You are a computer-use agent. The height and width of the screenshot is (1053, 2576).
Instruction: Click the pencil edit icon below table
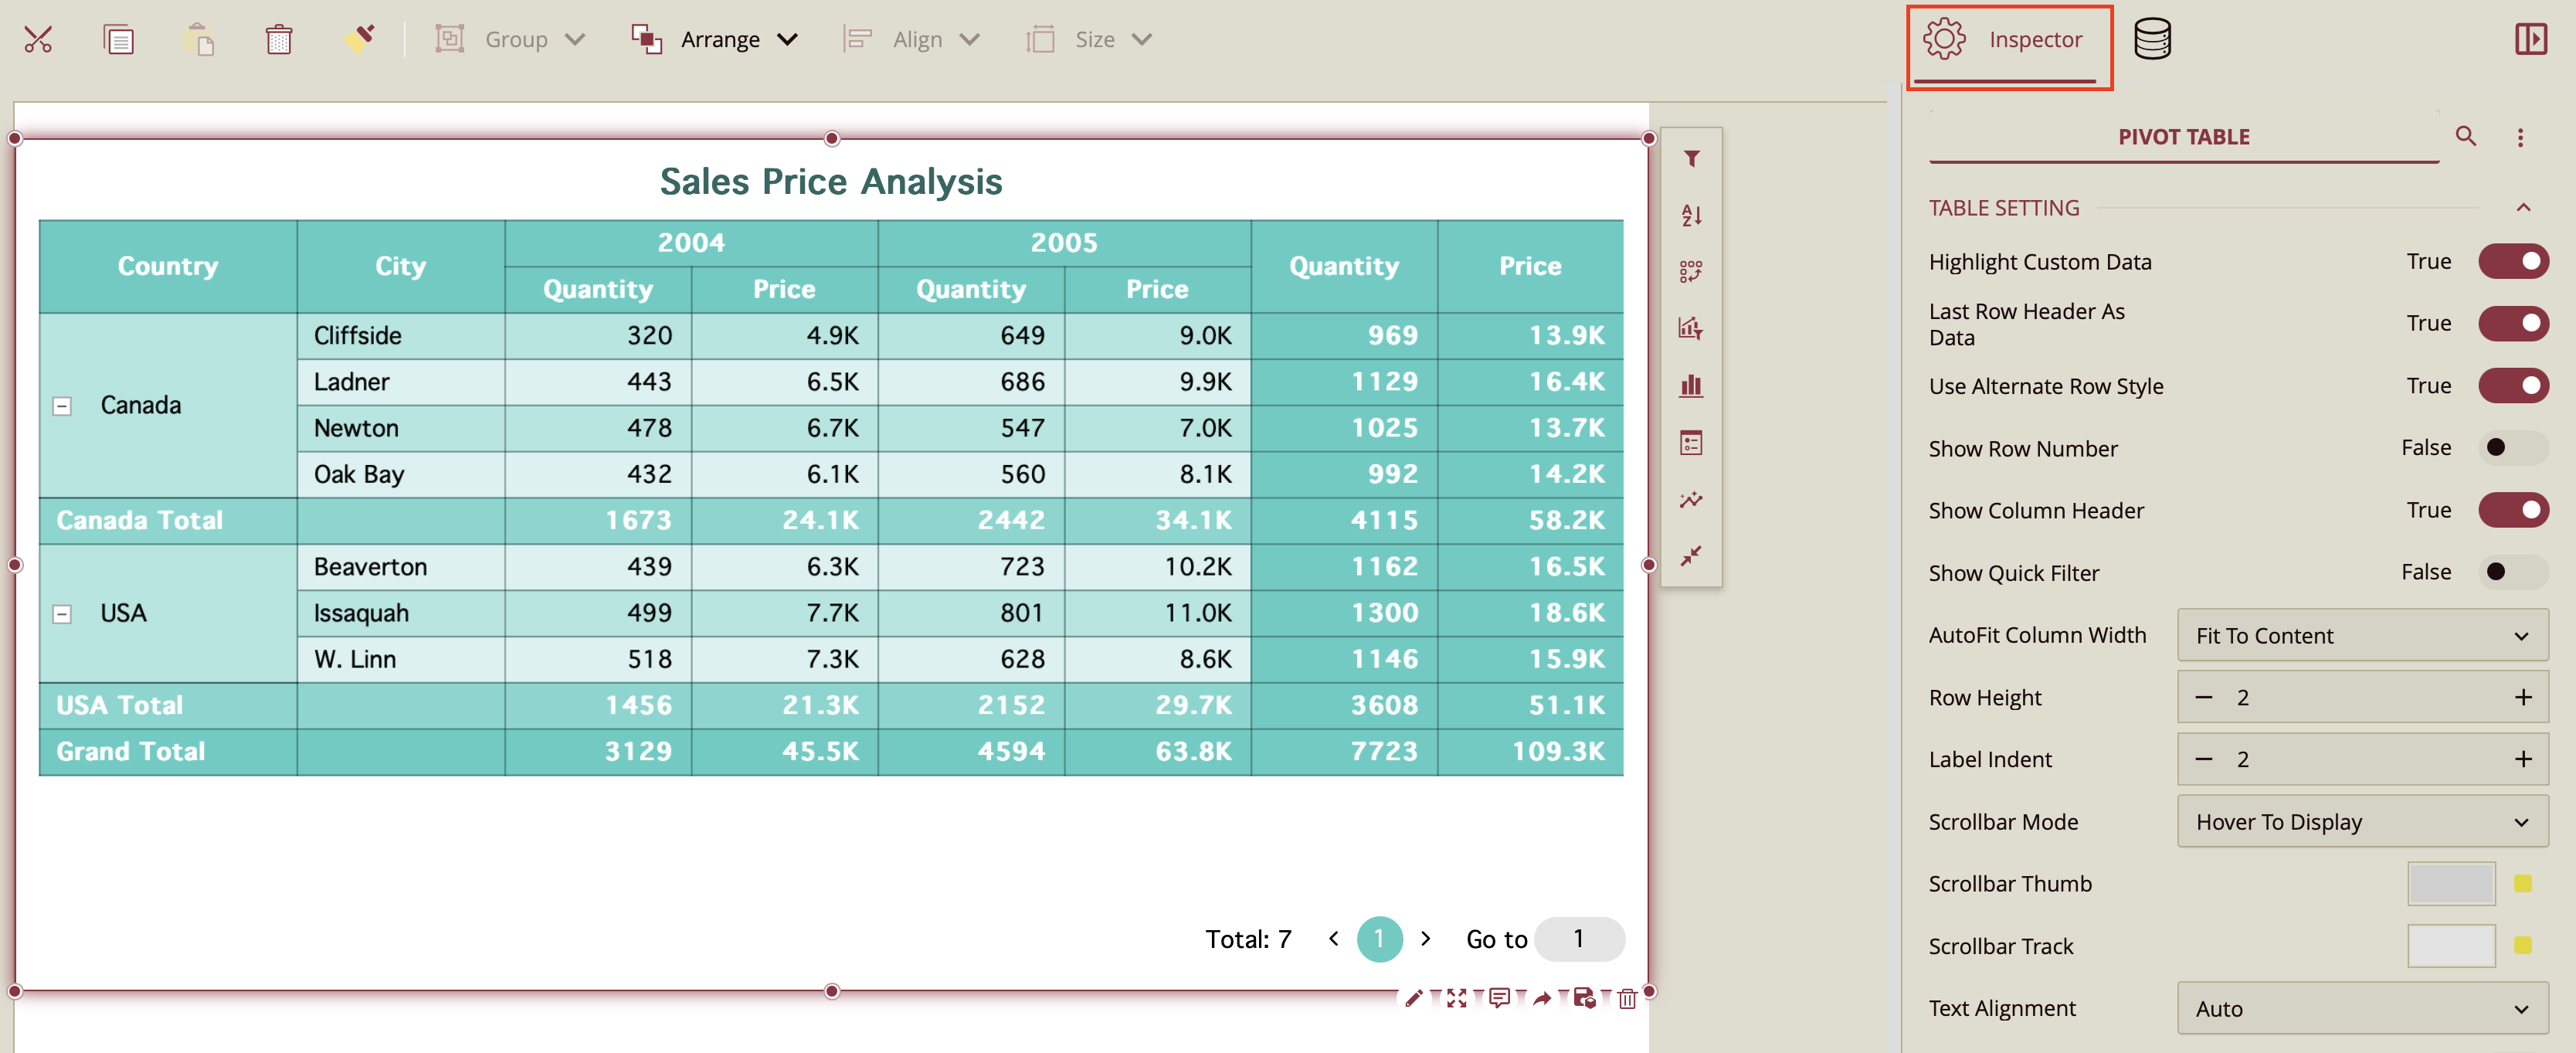tap(1413, 998)
